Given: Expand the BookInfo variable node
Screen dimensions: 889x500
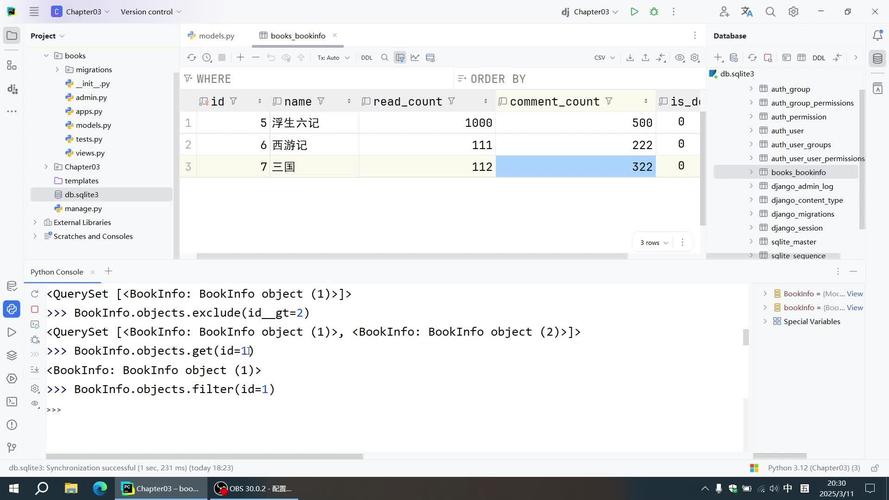Looking at the screenshot, I should coord(765,294).
